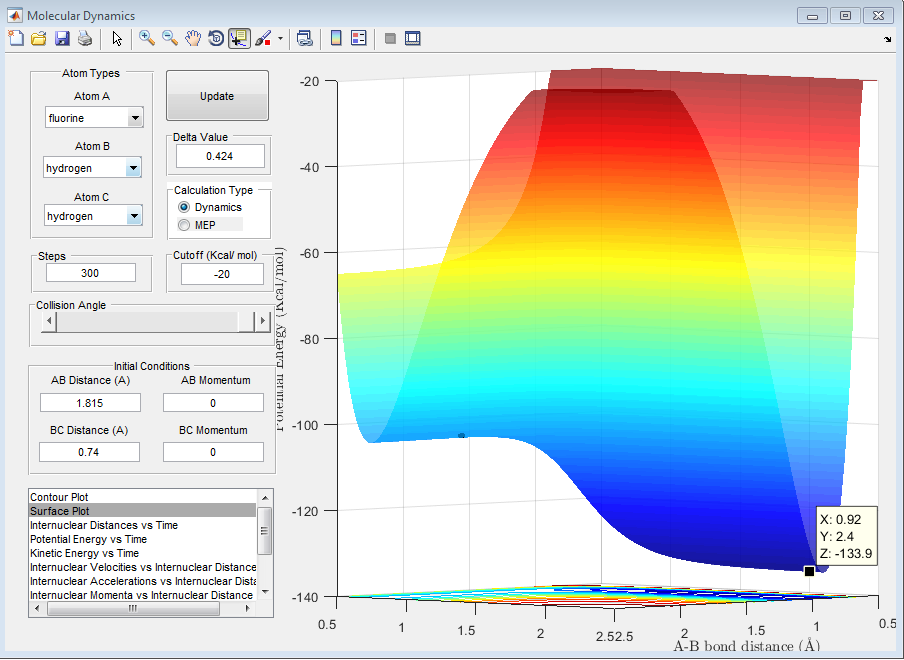This screenshot has width=904, height=660.
Task: Expand the Atom C dropdown
Action: click(x=133, y=216)
